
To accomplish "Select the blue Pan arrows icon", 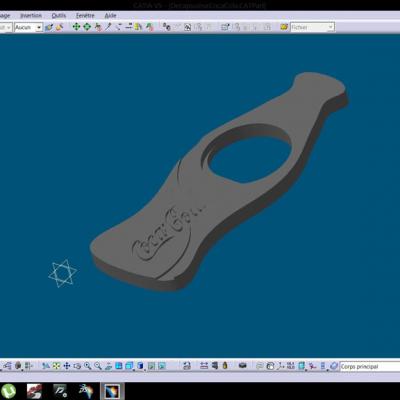I will (67, 366).
